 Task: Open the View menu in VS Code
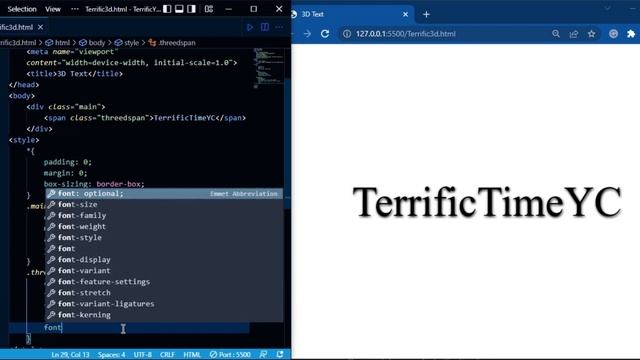point(53,9)
